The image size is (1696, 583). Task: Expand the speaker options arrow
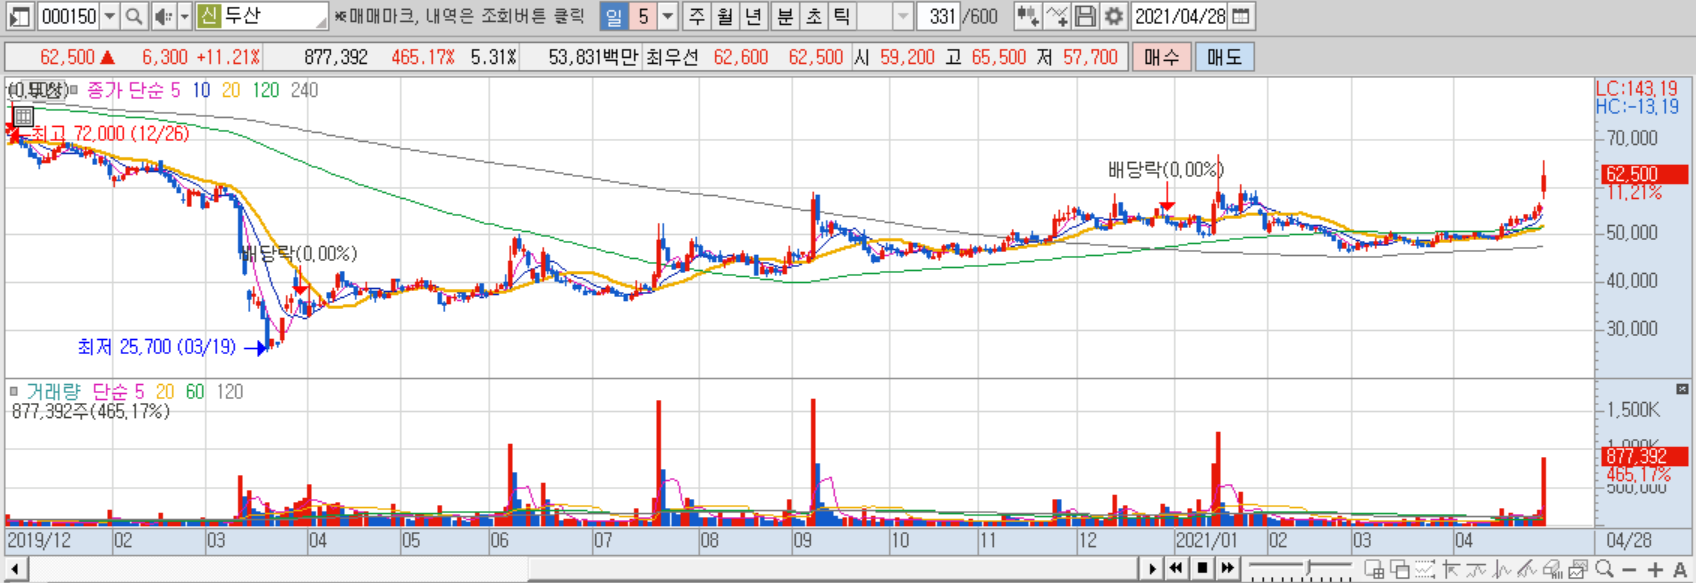(185, 16)
